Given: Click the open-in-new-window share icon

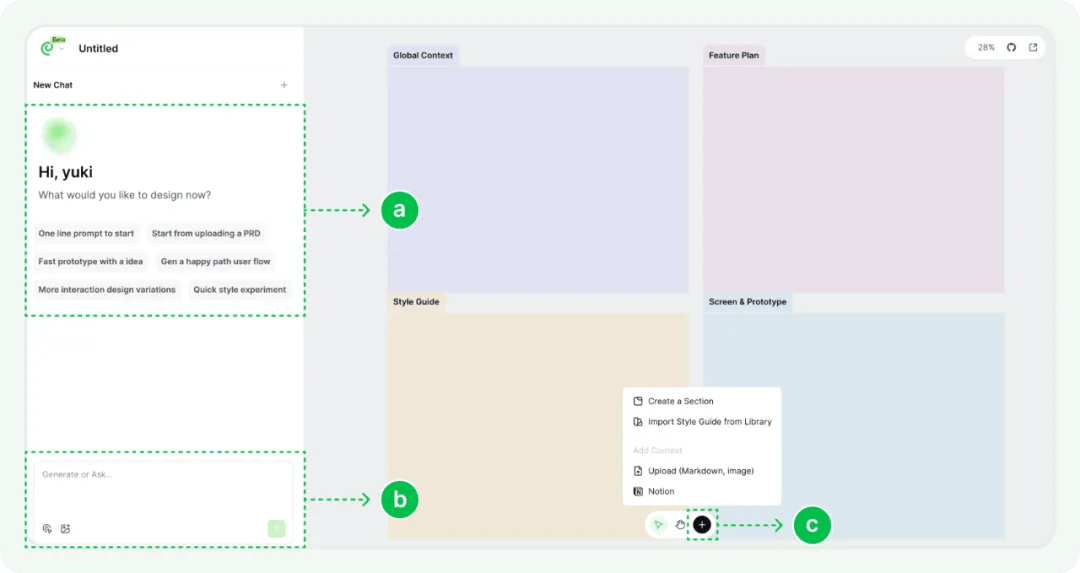Looking at the screenshot, I should pyautogui.click(x=1033, y=48).
